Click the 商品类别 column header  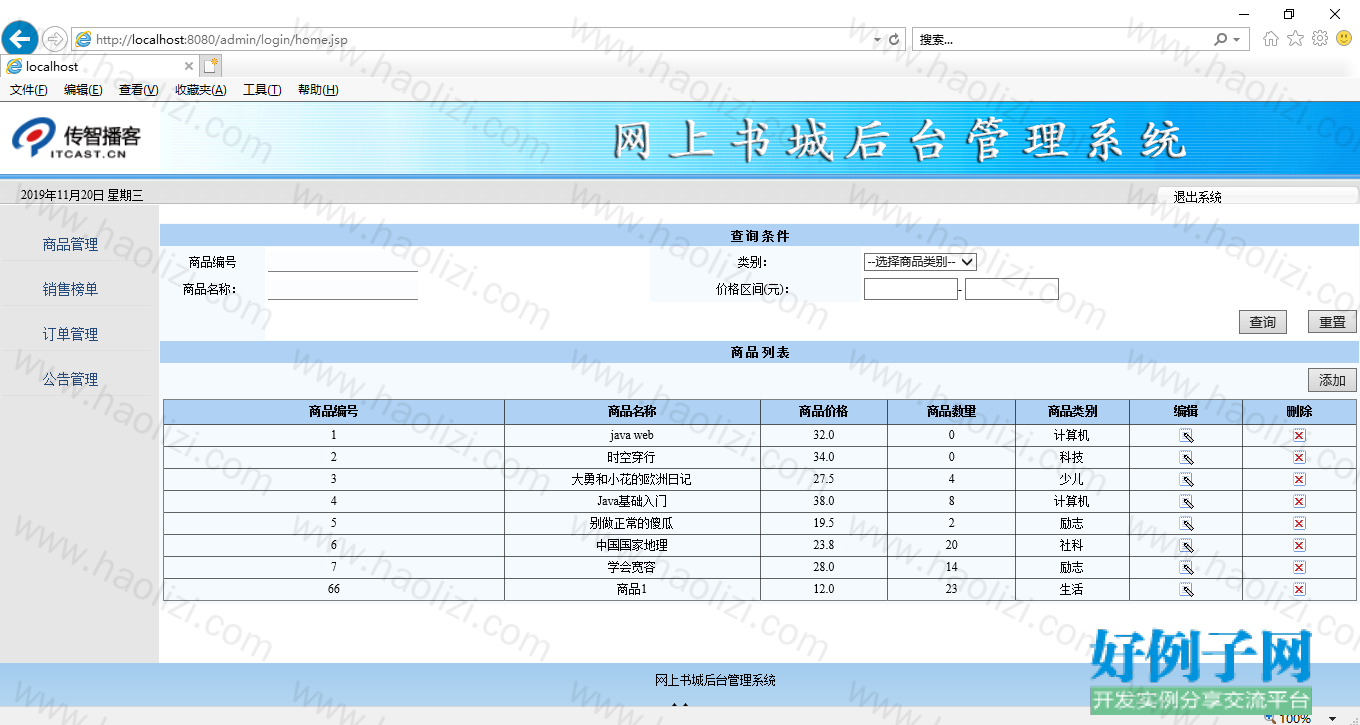1072,412
